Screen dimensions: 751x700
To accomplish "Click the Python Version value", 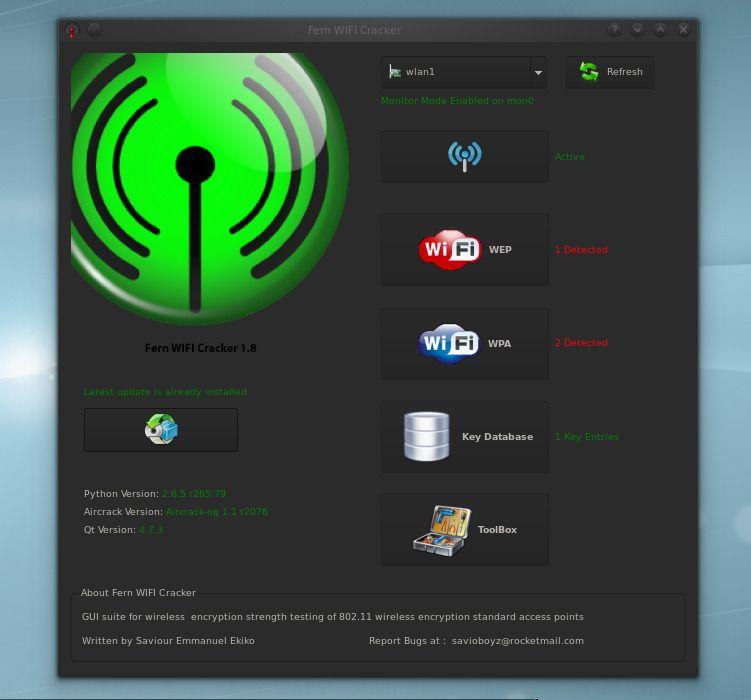I will tap(193, 494).
